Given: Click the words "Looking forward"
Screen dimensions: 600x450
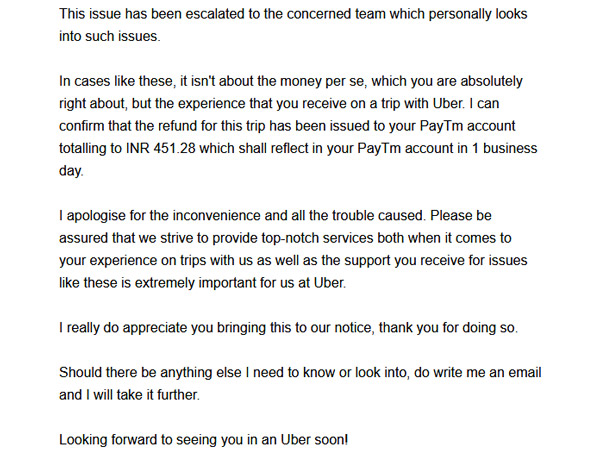Looking at the screenshot, I should (x=112, y=440).
